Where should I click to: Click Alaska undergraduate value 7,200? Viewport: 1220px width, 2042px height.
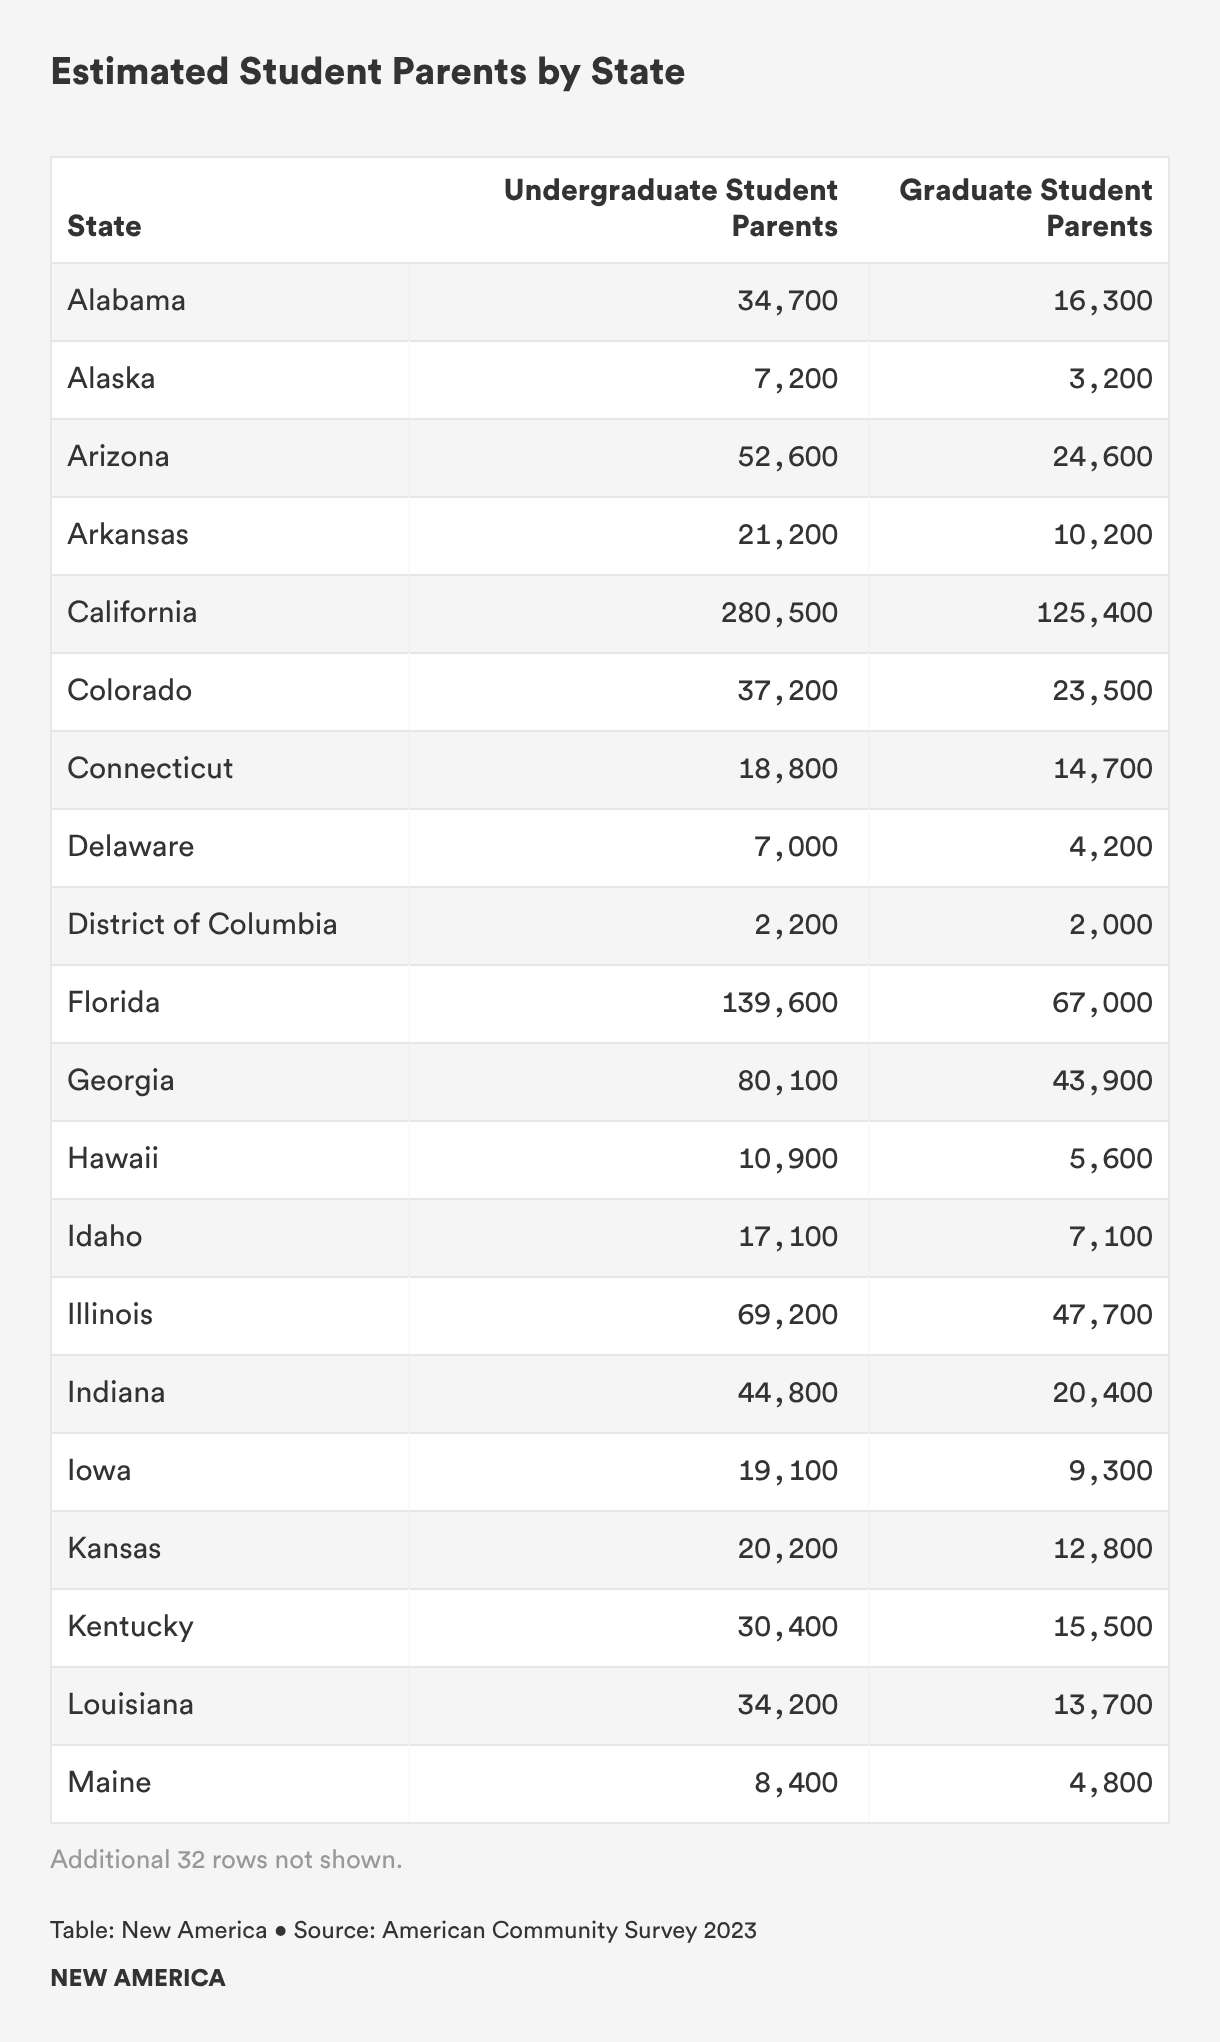pos(796,379)
